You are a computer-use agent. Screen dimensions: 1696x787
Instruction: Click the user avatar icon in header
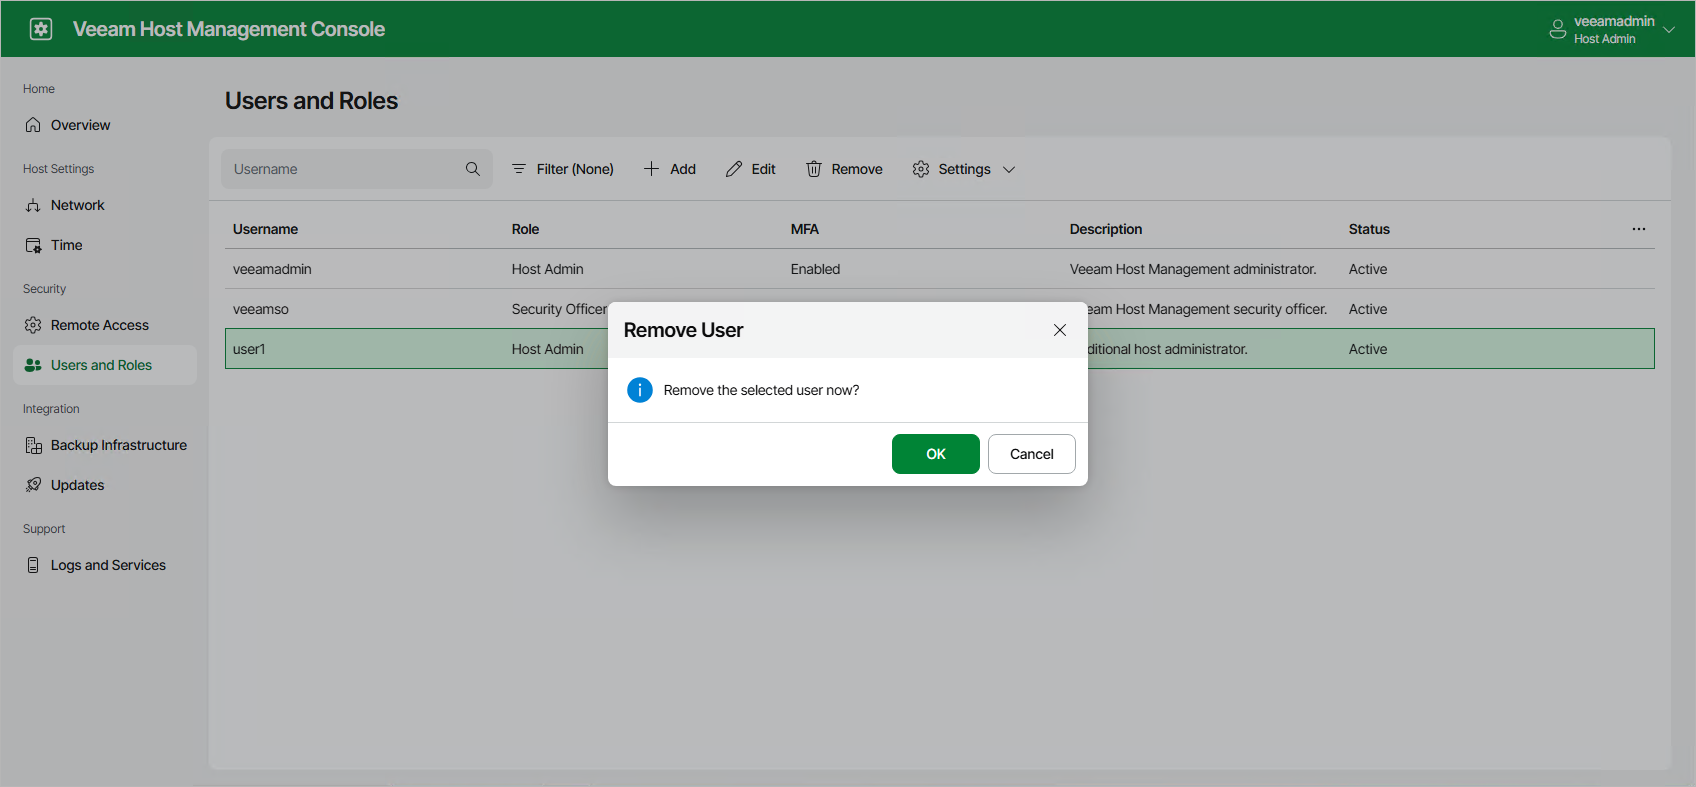[1557, 29]
